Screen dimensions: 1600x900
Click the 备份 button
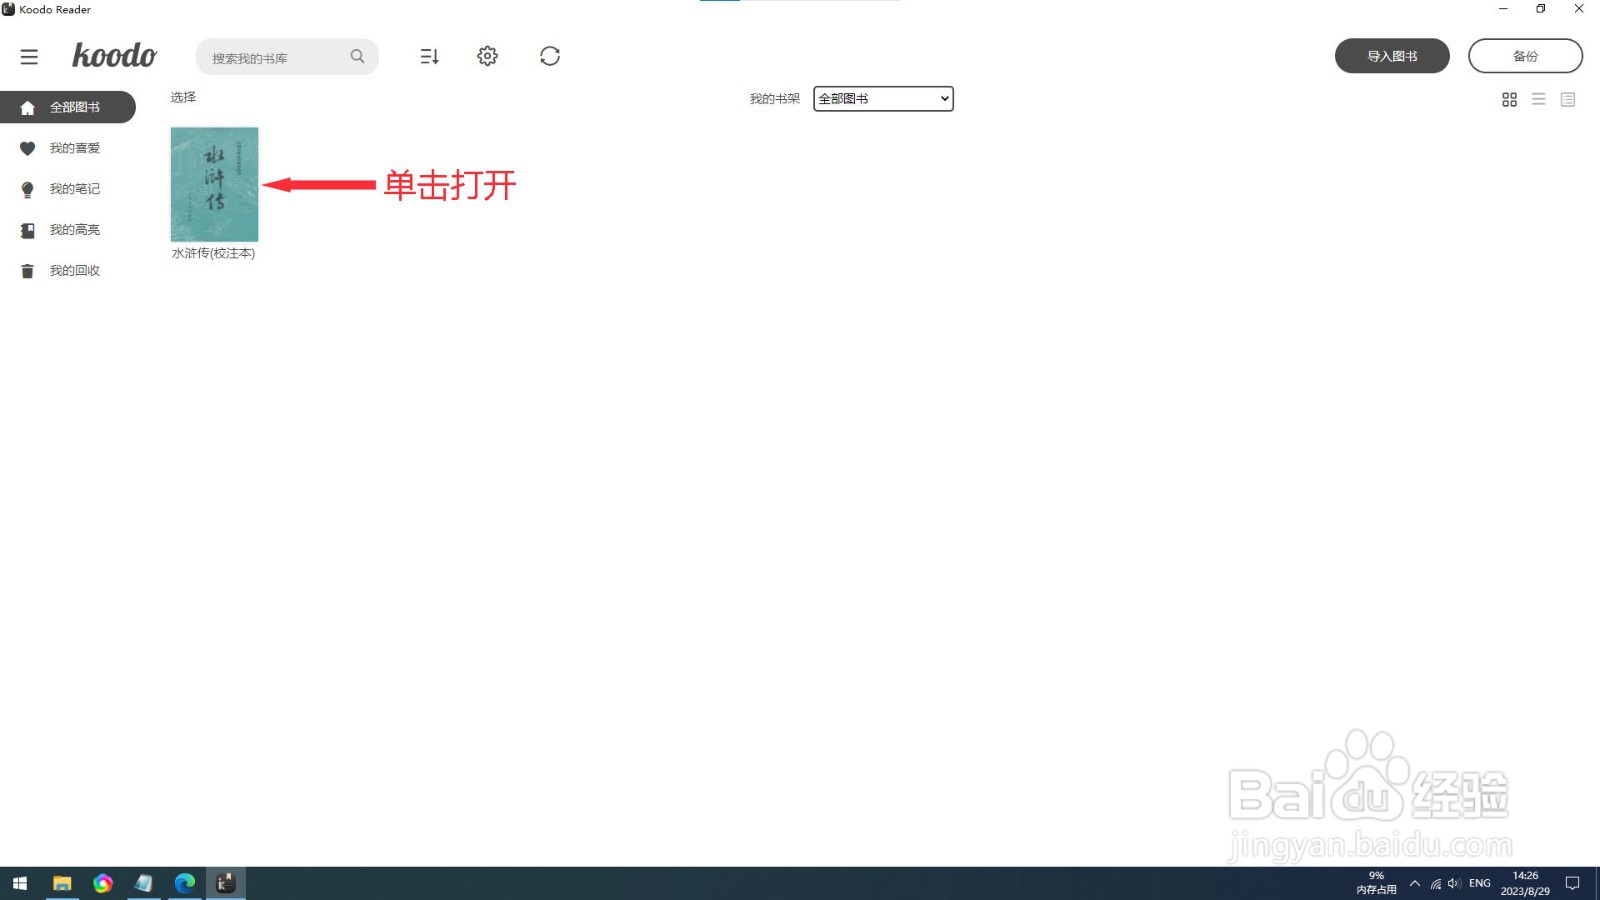click(1526, 55)
